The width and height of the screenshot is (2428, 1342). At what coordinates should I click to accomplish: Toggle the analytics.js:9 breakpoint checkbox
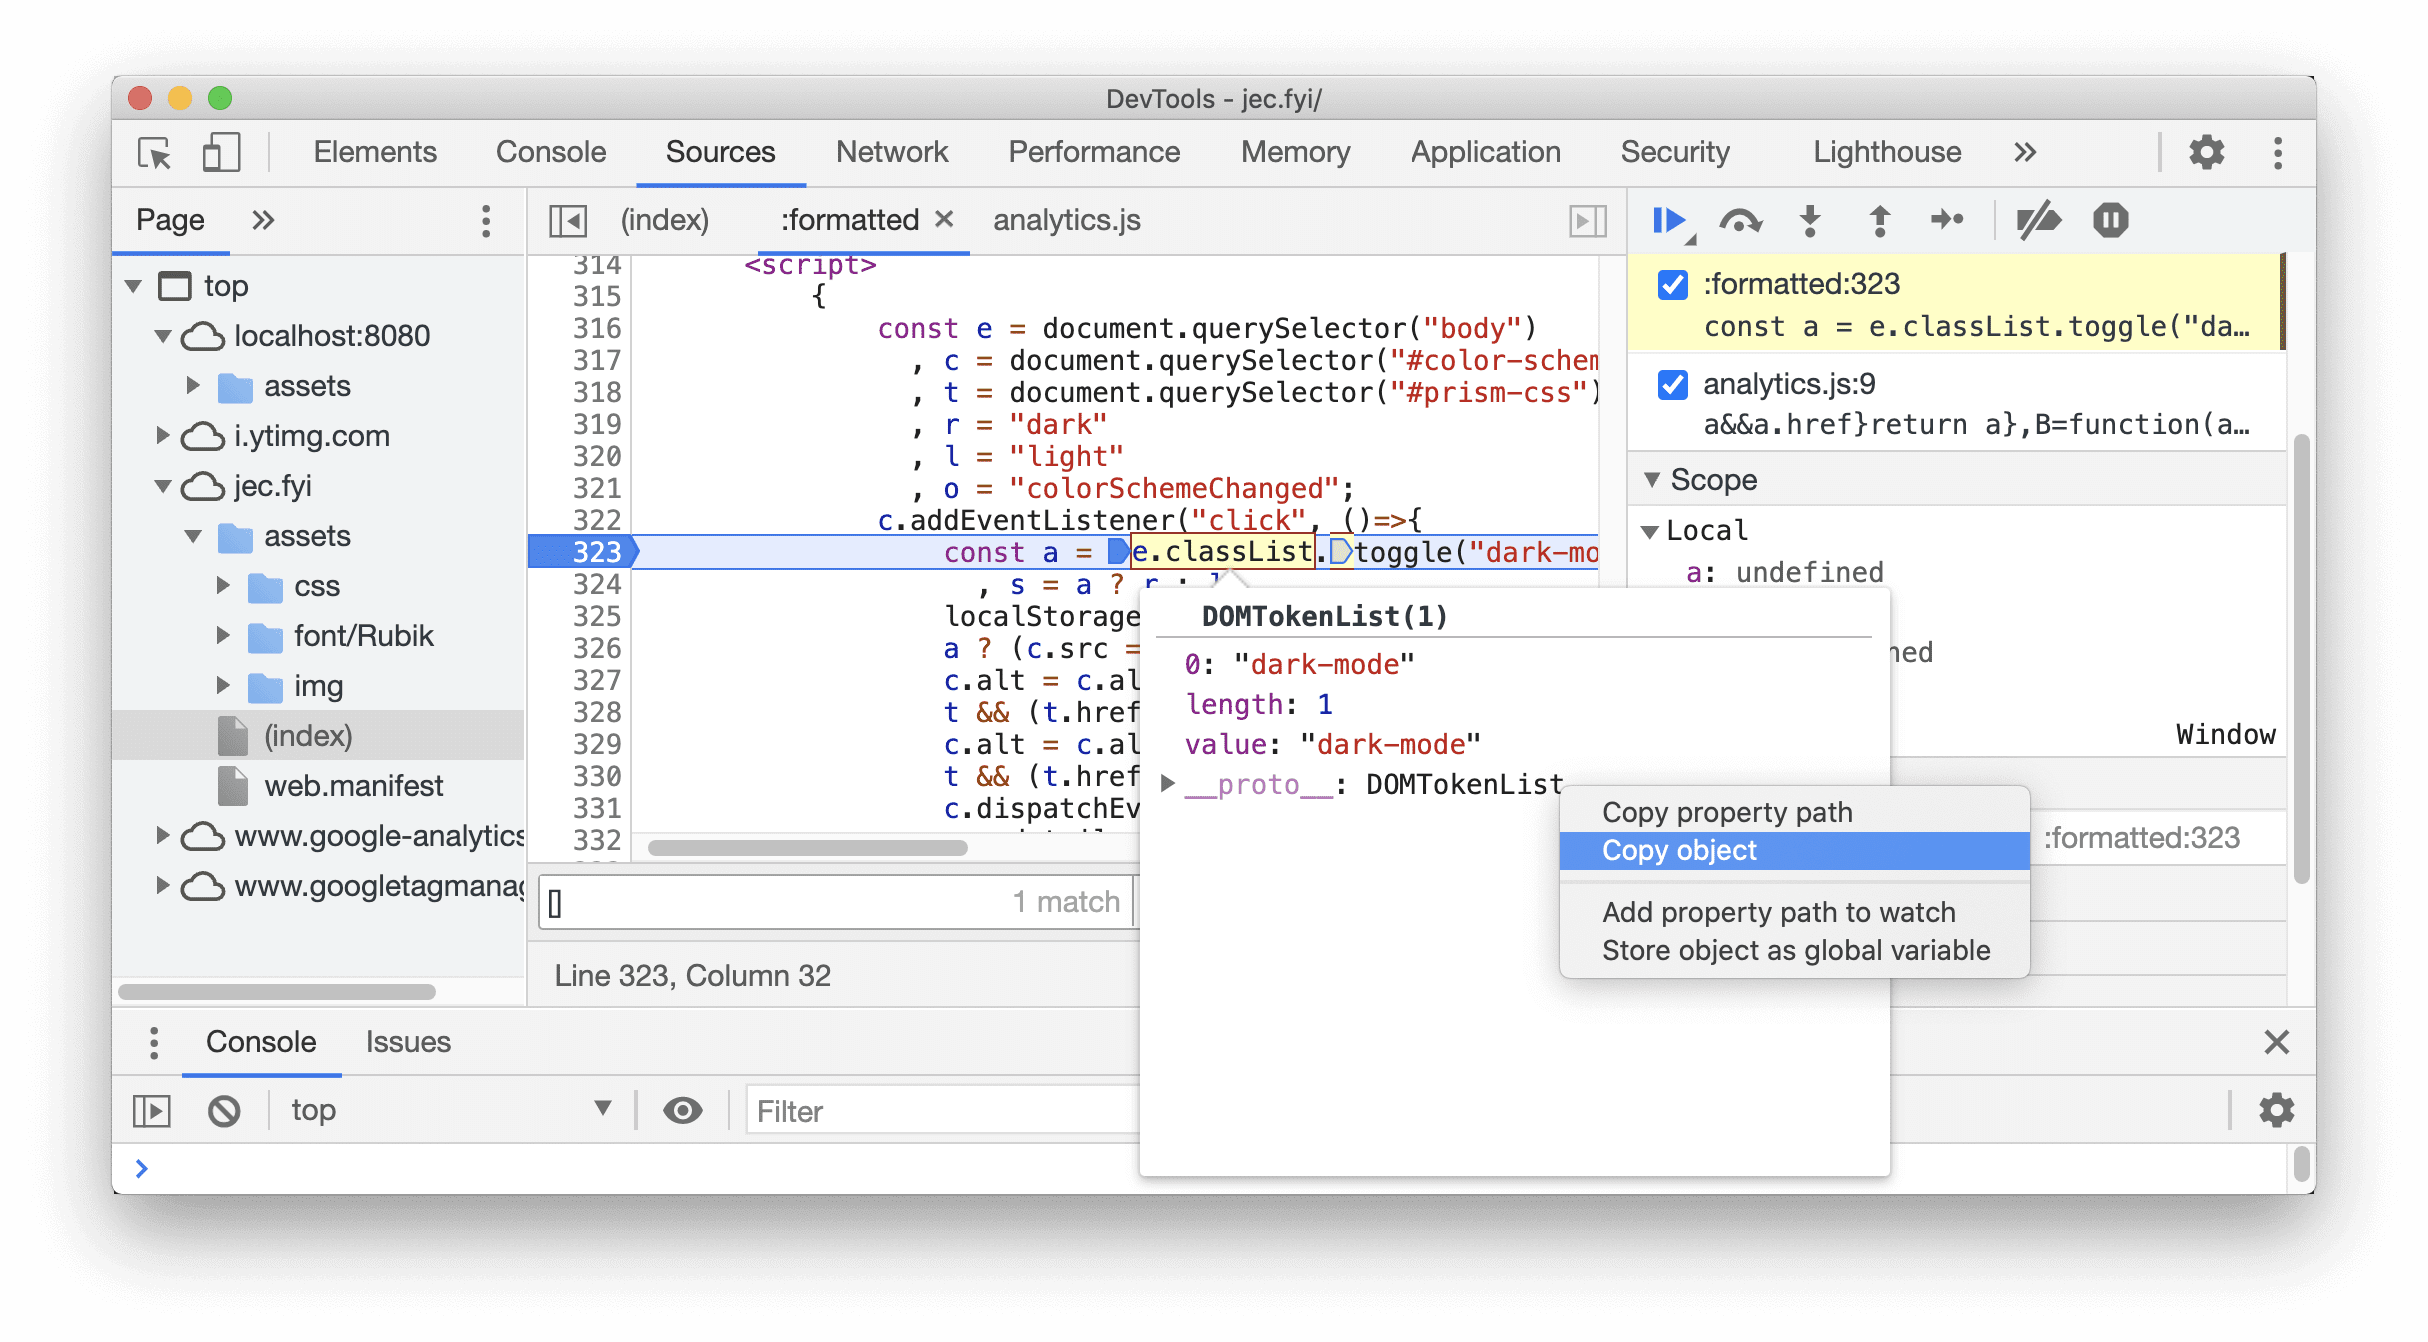1673,385
